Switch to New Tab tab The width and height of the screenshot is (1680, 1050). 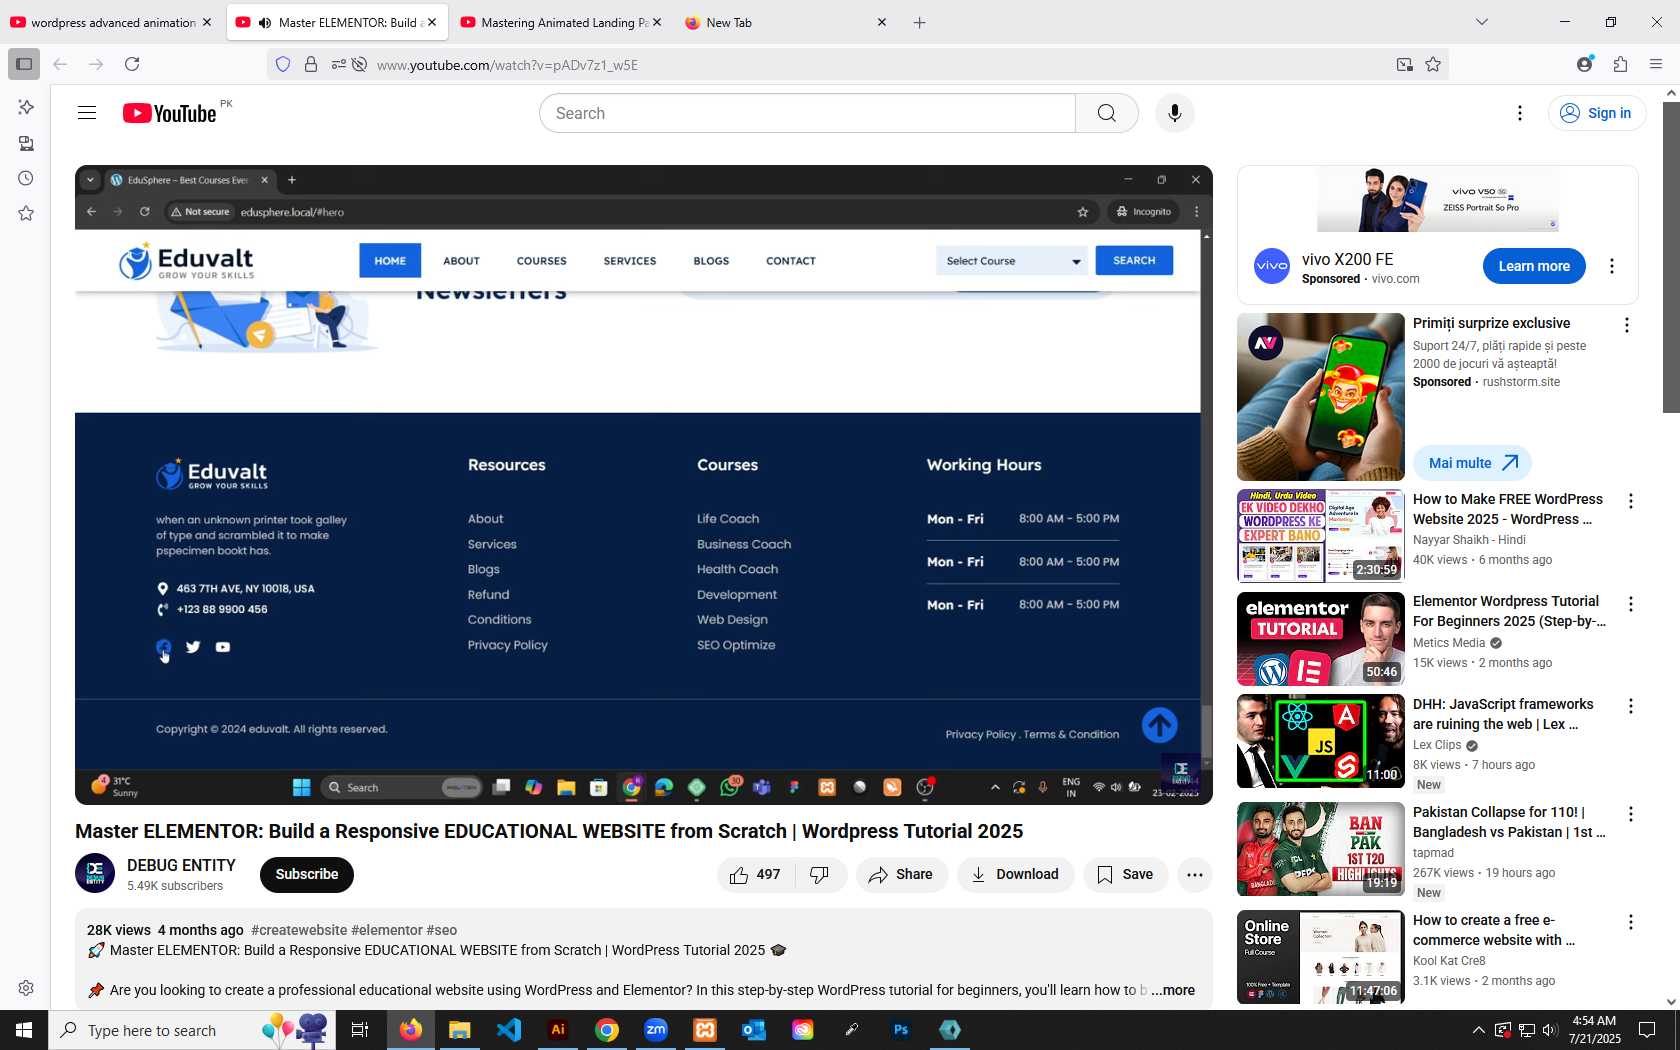pyautogui.click(x=785, y=22)
